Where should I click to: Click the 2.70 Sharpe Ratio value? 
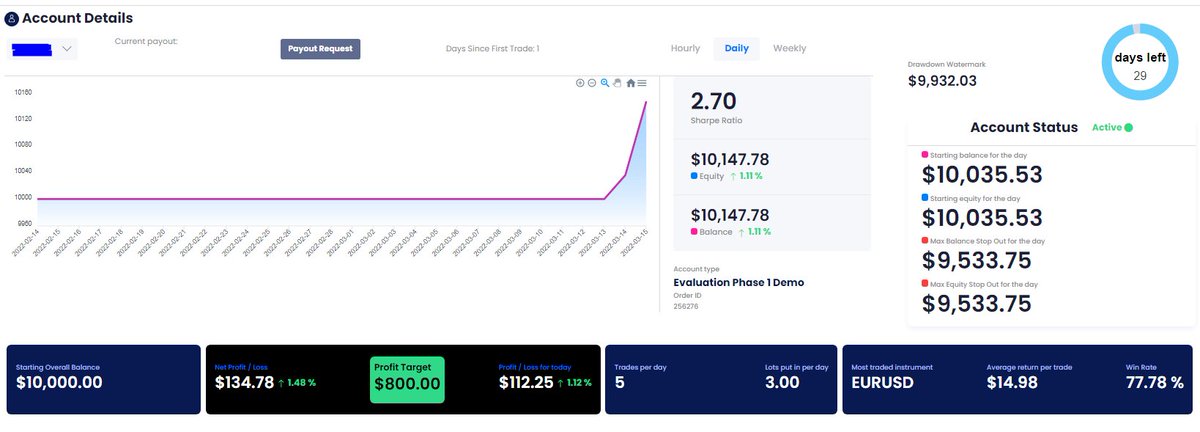pyautogui.click(x=714, y=101)
